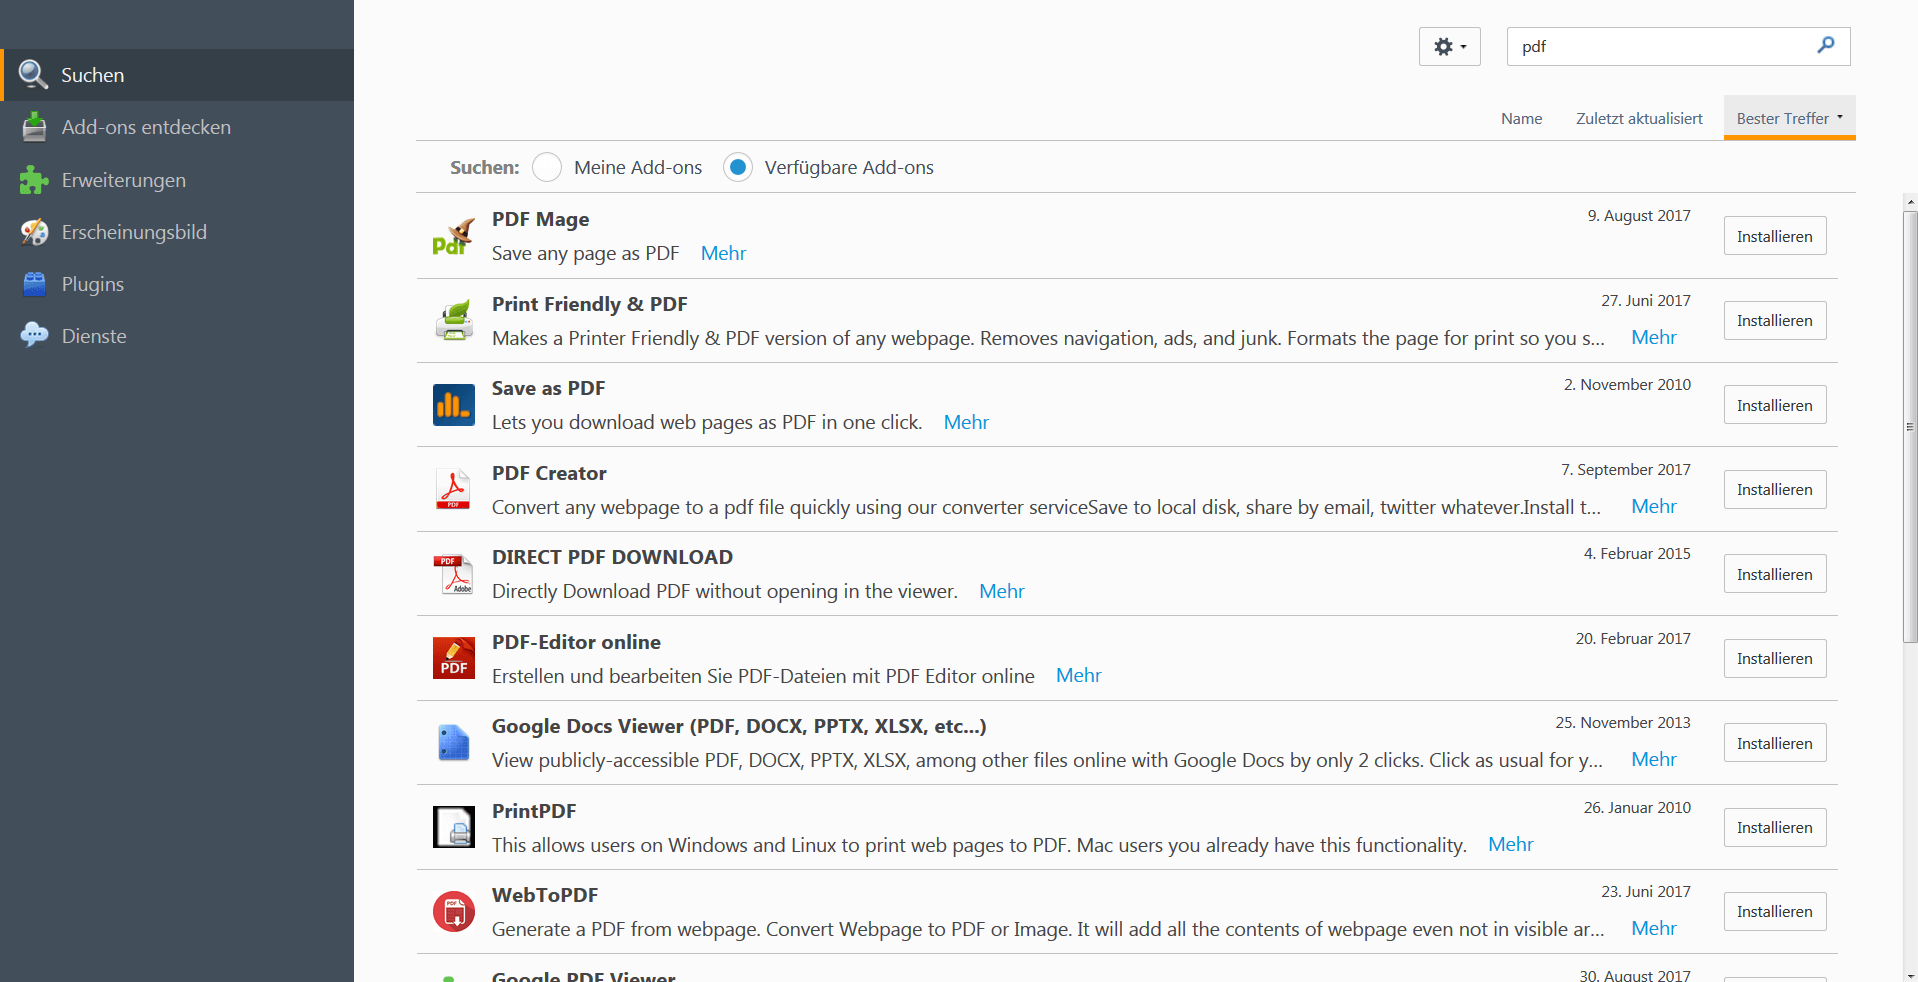This screenshot has width=1918, height=982.
Task: Click the PrintPDF description text
Action: pyautogui.click(x=979, y=845)
